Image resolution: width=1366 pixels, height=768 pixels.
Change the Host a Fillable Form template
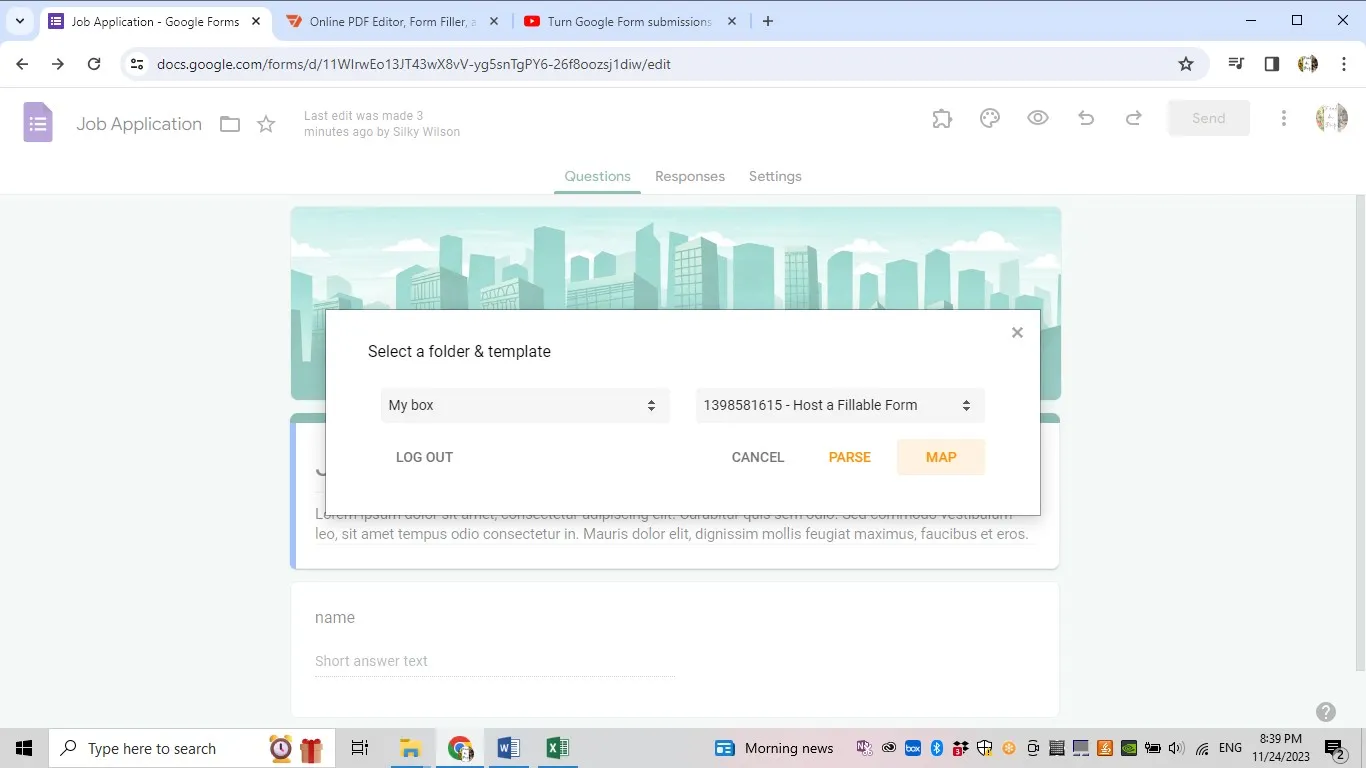click(838, 405)
